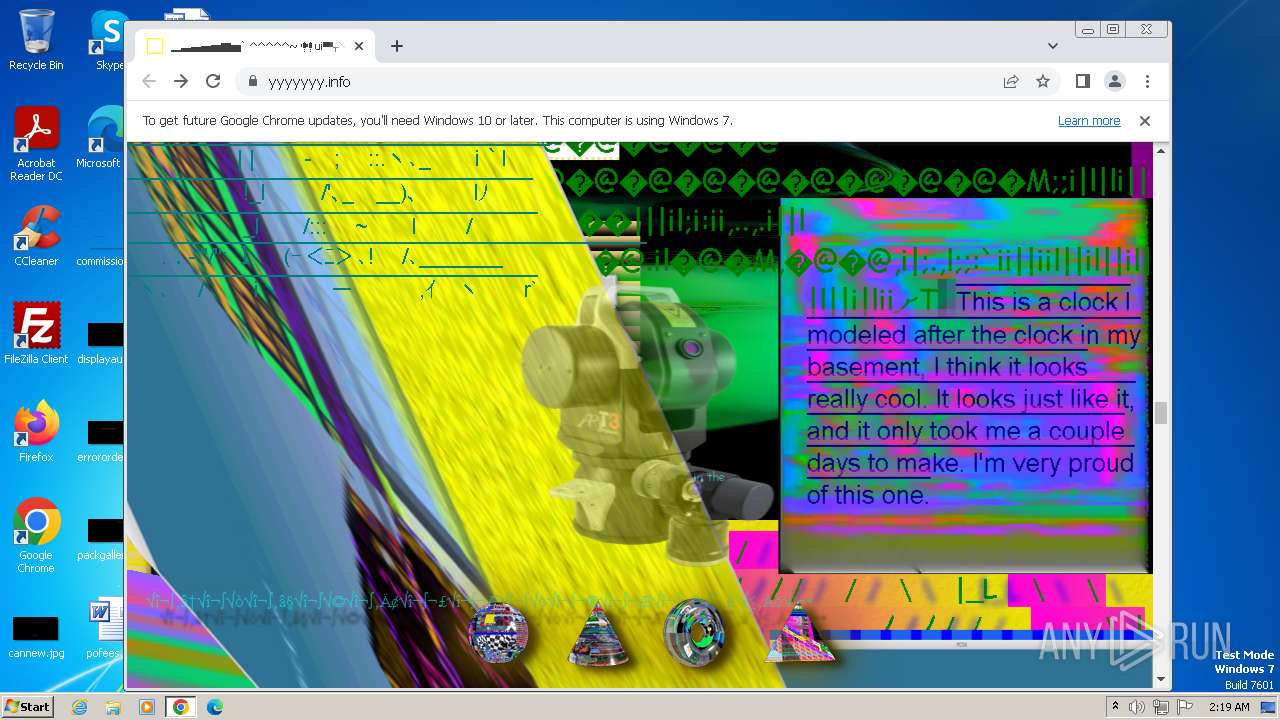Image resolution: width=1280 pixels, height=720 pixels.
Task: Click the text 'of this one.'
Action: (x=868, y=495)
